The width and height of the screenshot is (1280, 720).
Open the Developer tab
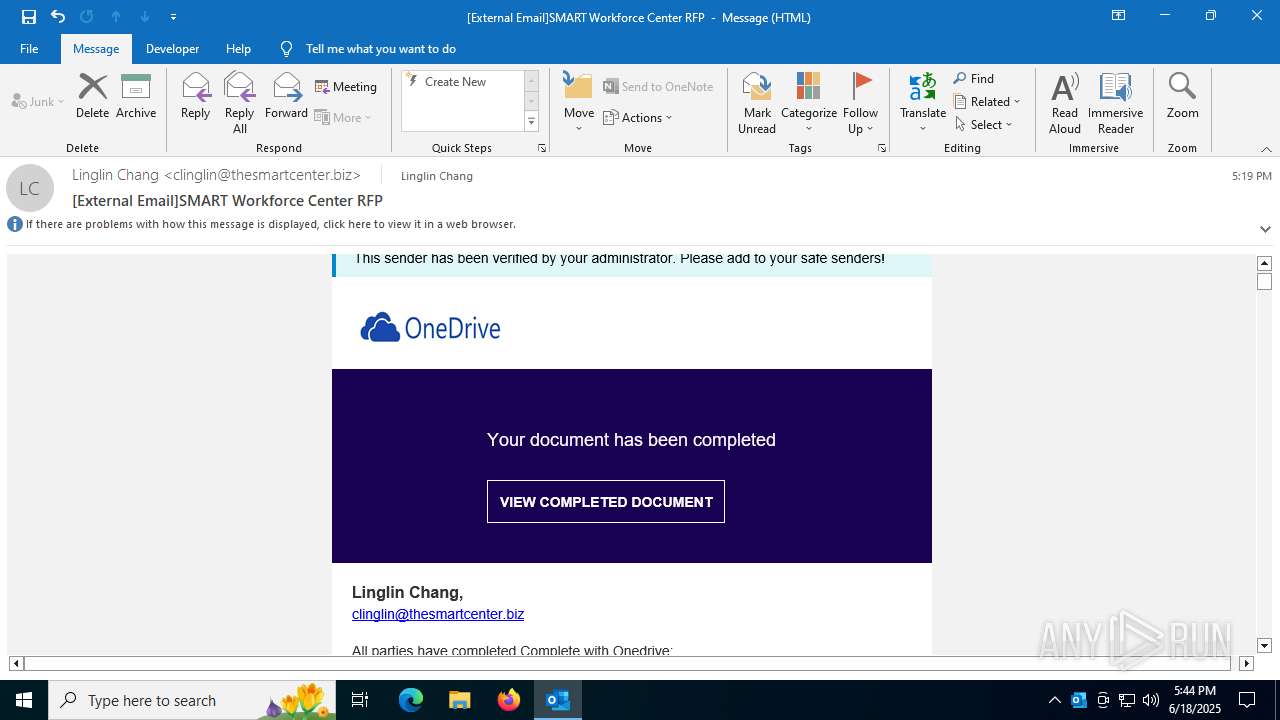click(x=172, y=48)
